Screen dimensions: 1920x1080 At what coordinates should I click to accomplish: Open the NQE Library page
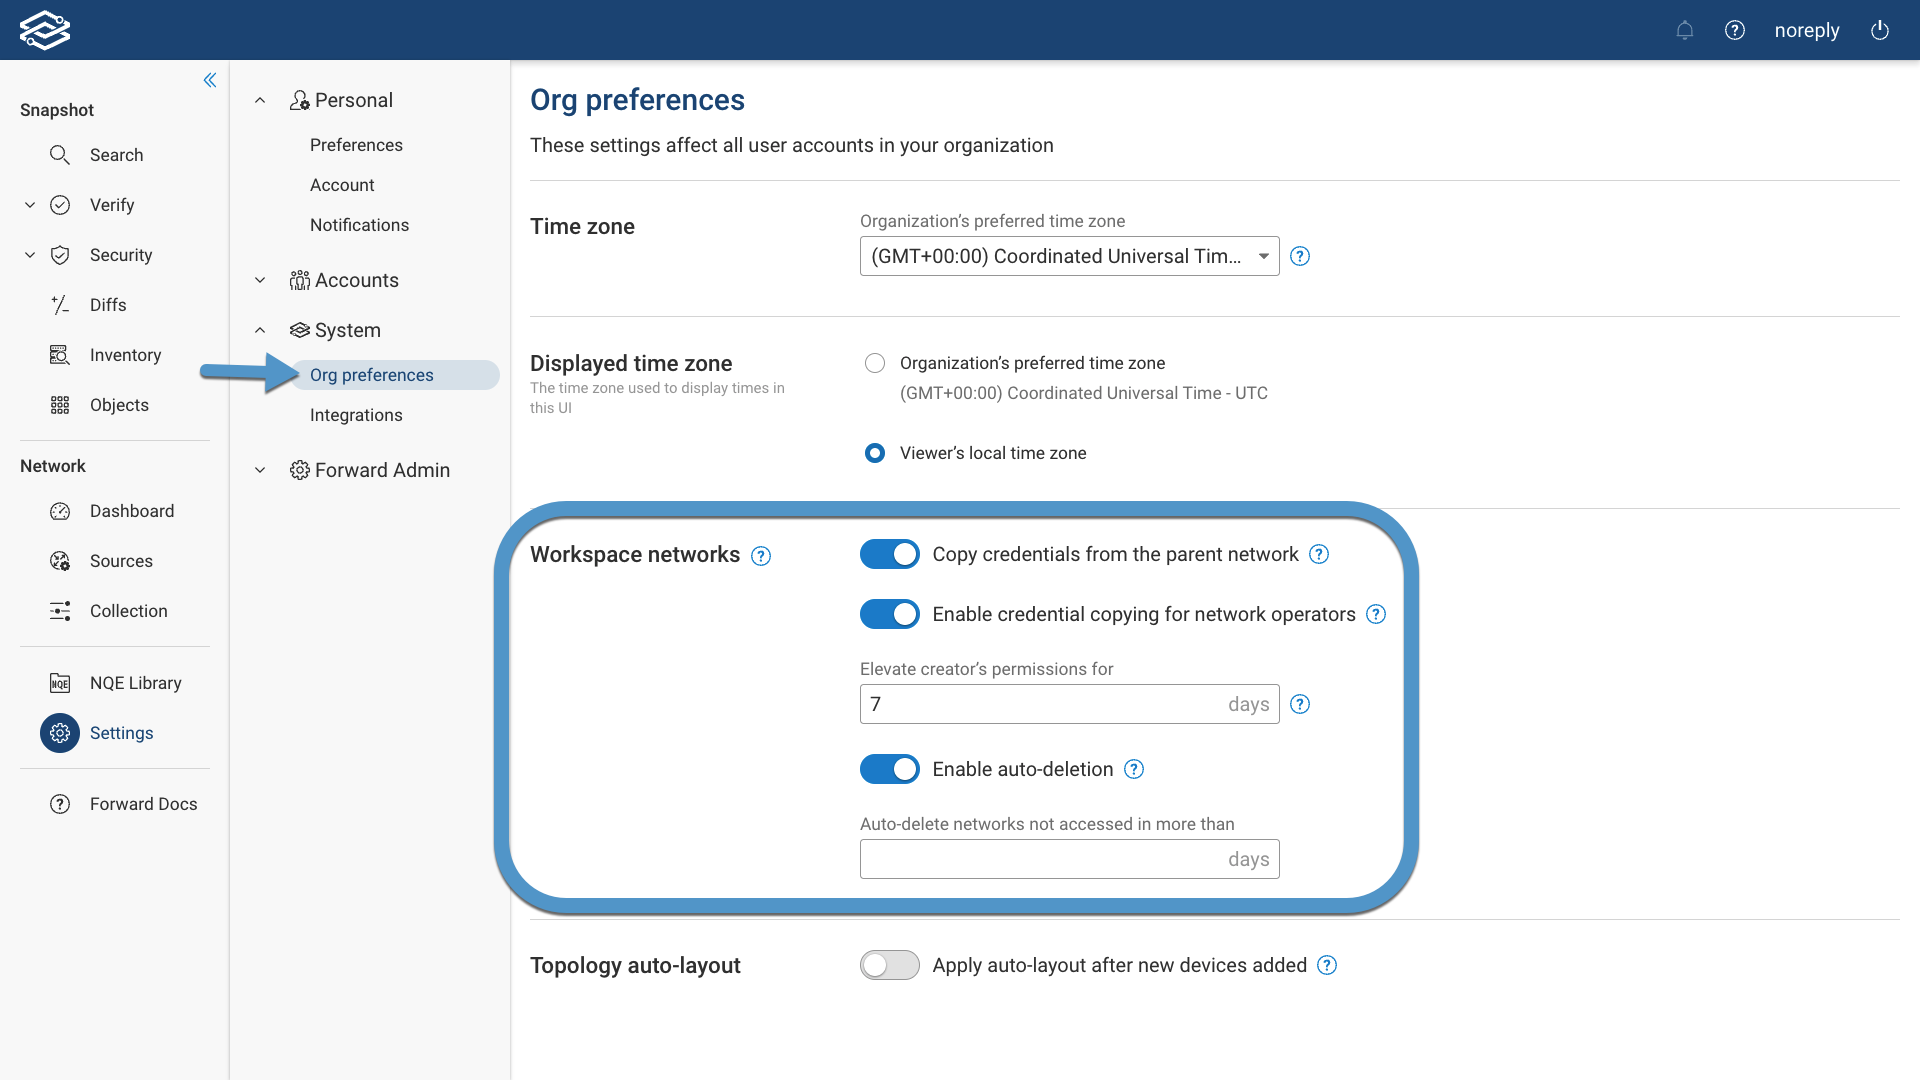pyautogui.click(x=135, y=683)
